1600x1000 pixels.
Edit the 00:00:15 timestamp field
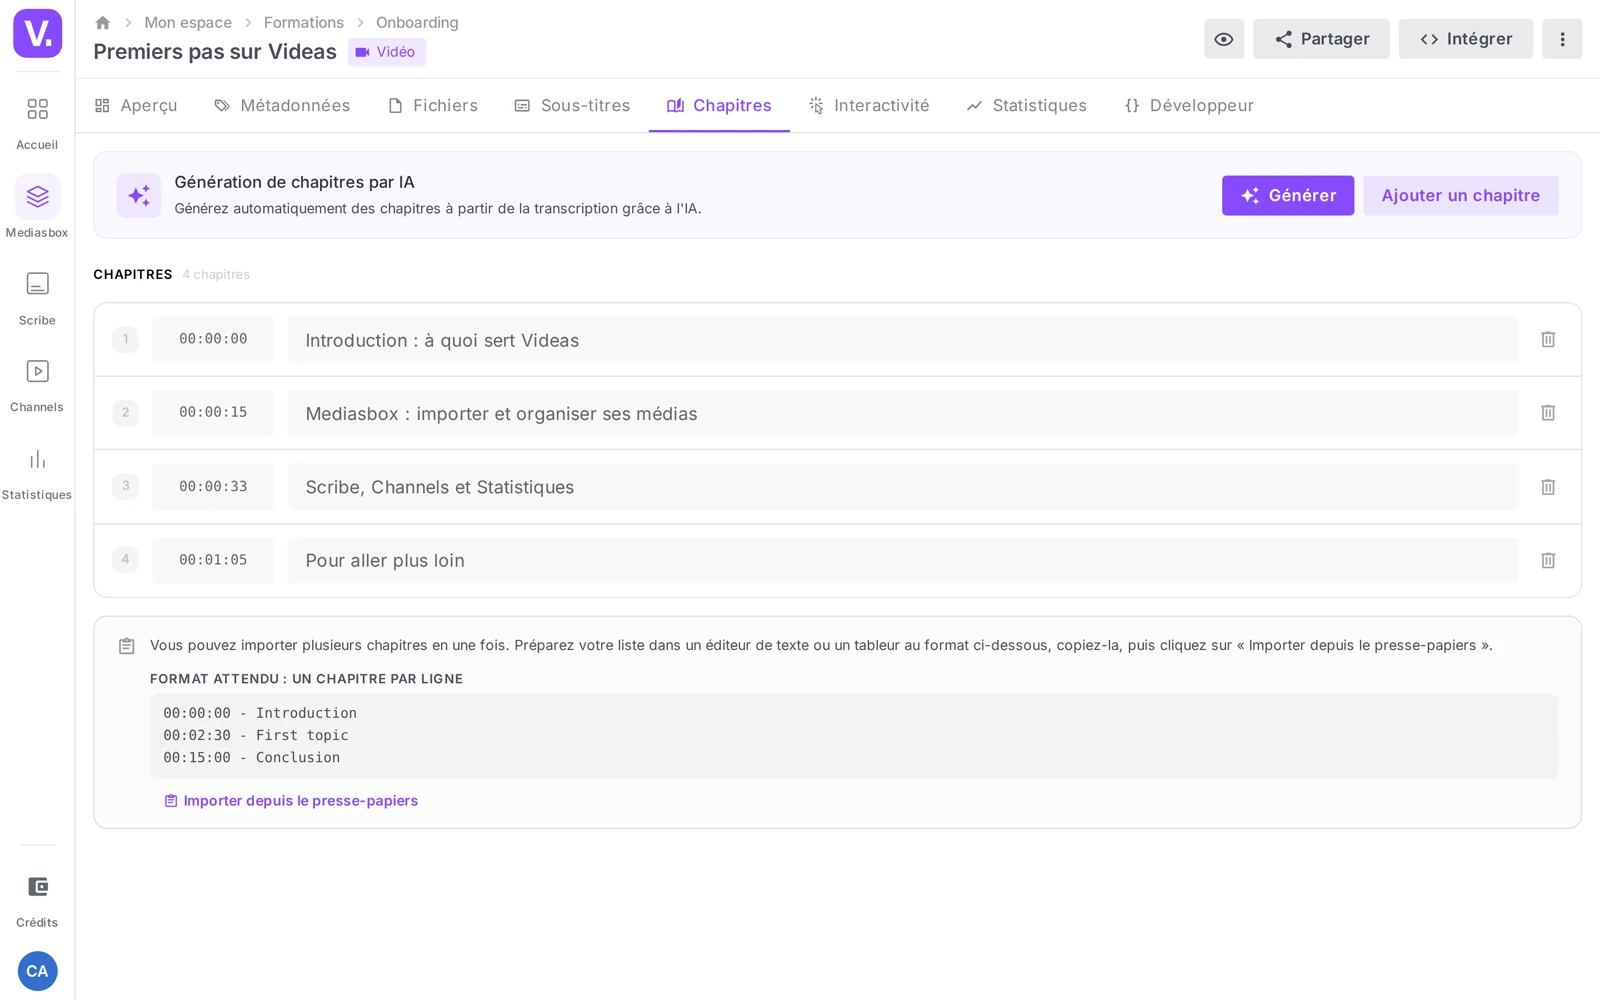pos(213,412)
